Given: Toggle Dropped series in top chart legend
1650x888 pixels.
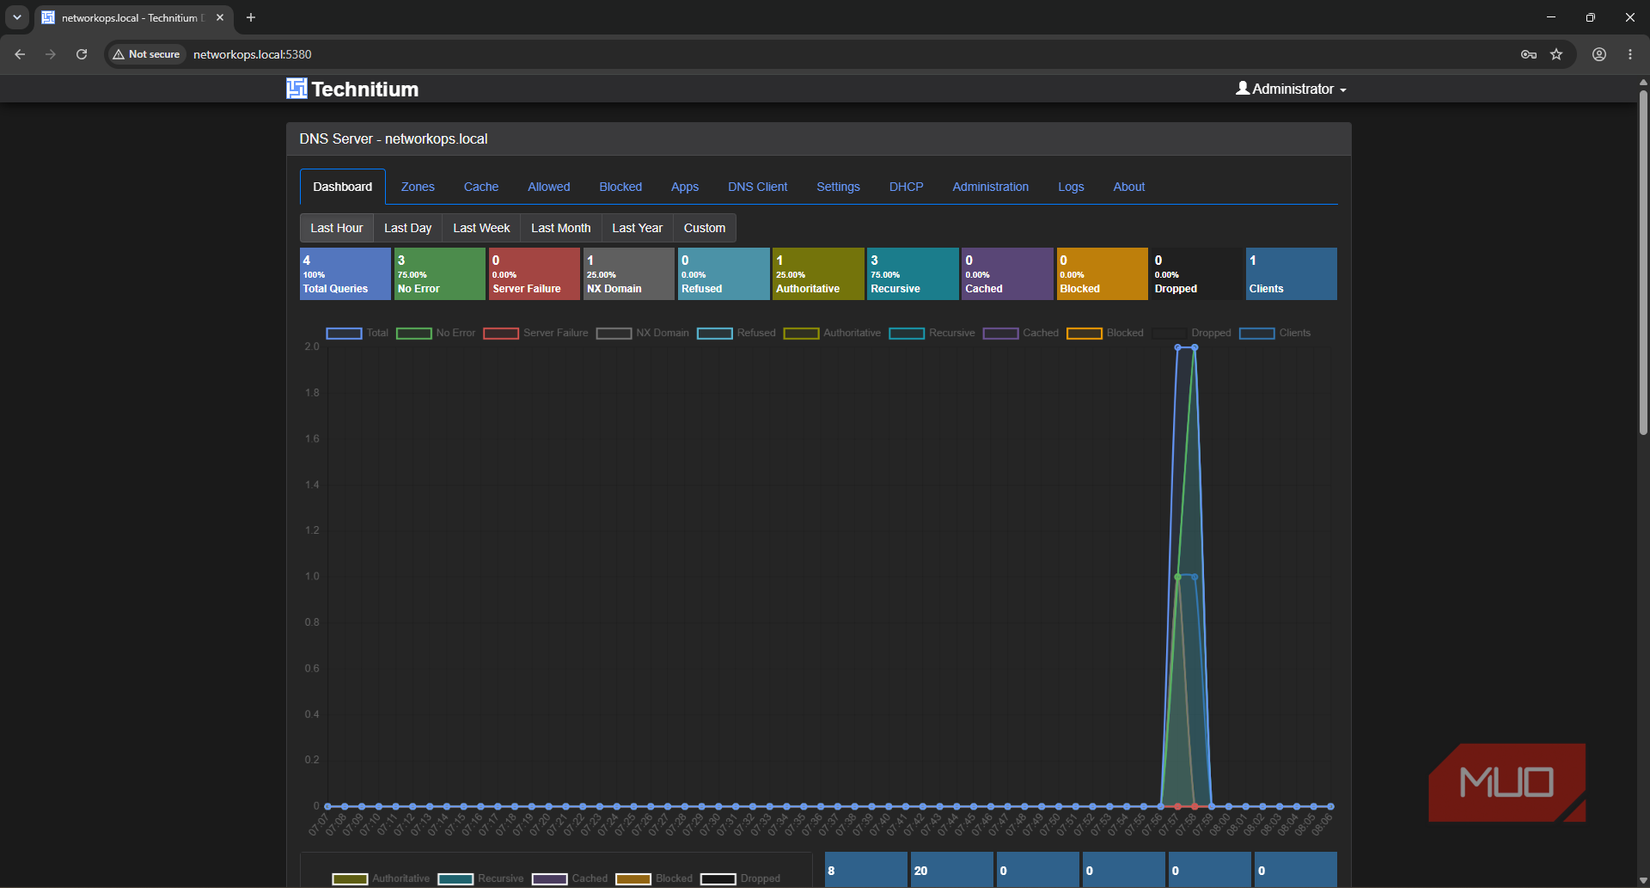Looking at the screenshot, I should tap(1191, 333).
